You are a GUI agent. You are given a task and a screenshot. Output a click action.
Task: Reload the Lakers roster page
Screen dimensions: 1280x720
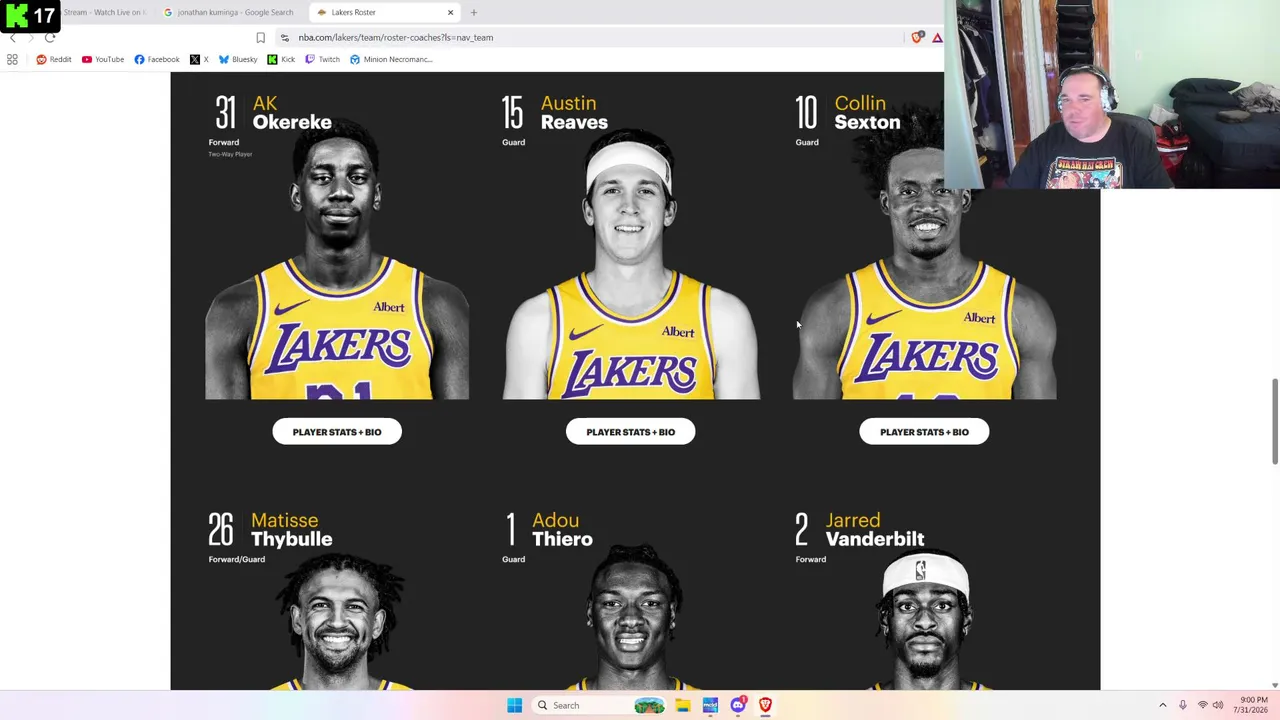[50, 37]
